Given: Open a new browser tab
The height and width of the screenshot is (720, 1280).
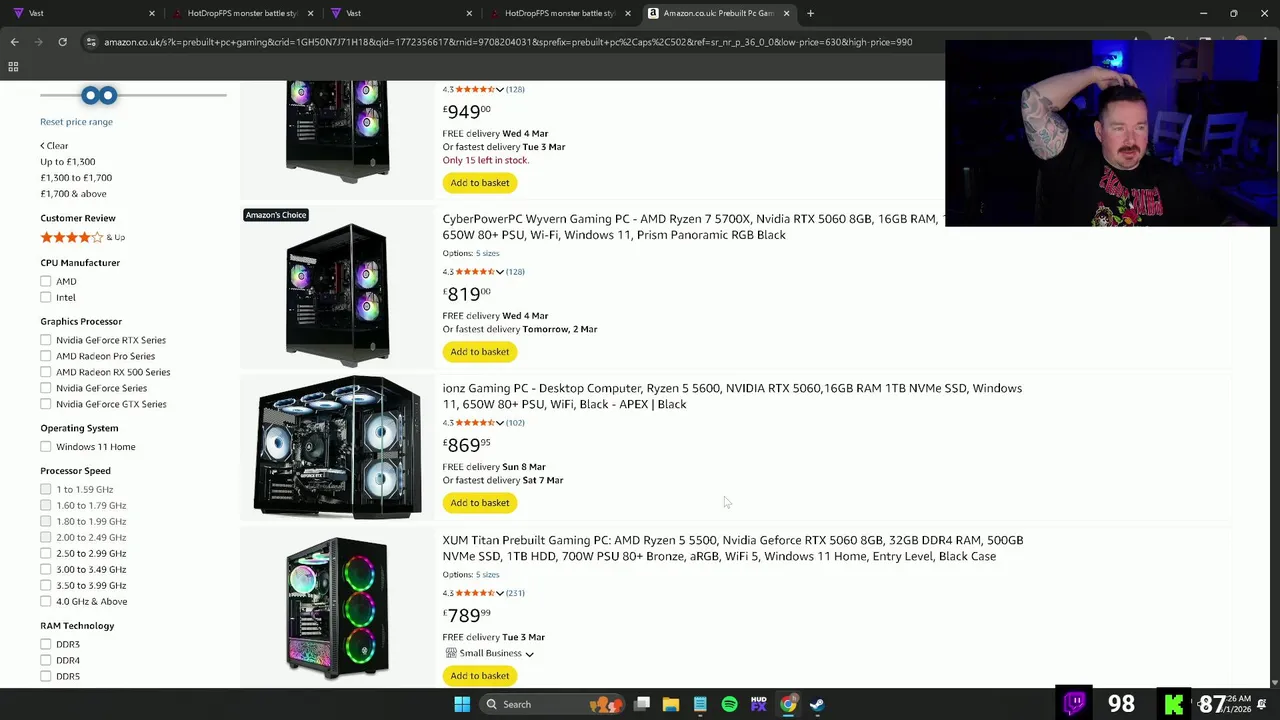Looking at the screenshot, I should 810,13.
